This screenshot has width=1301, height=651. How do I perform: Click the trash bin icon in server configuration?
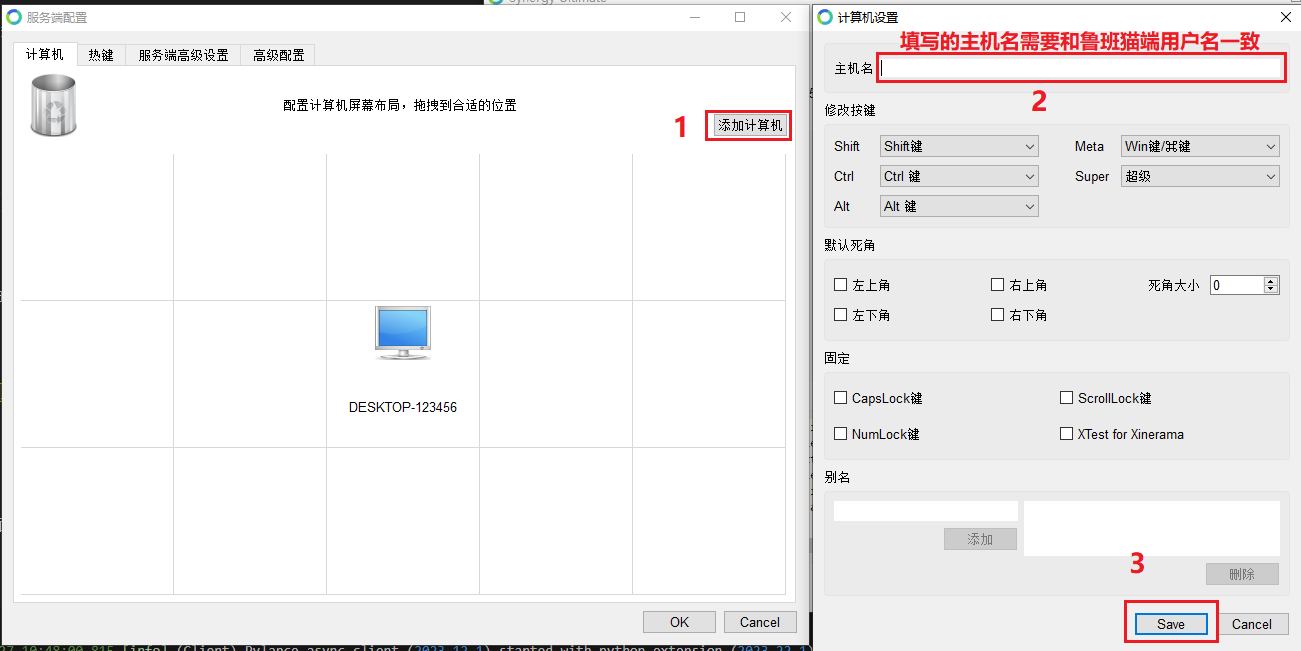[x=54, y=105]
